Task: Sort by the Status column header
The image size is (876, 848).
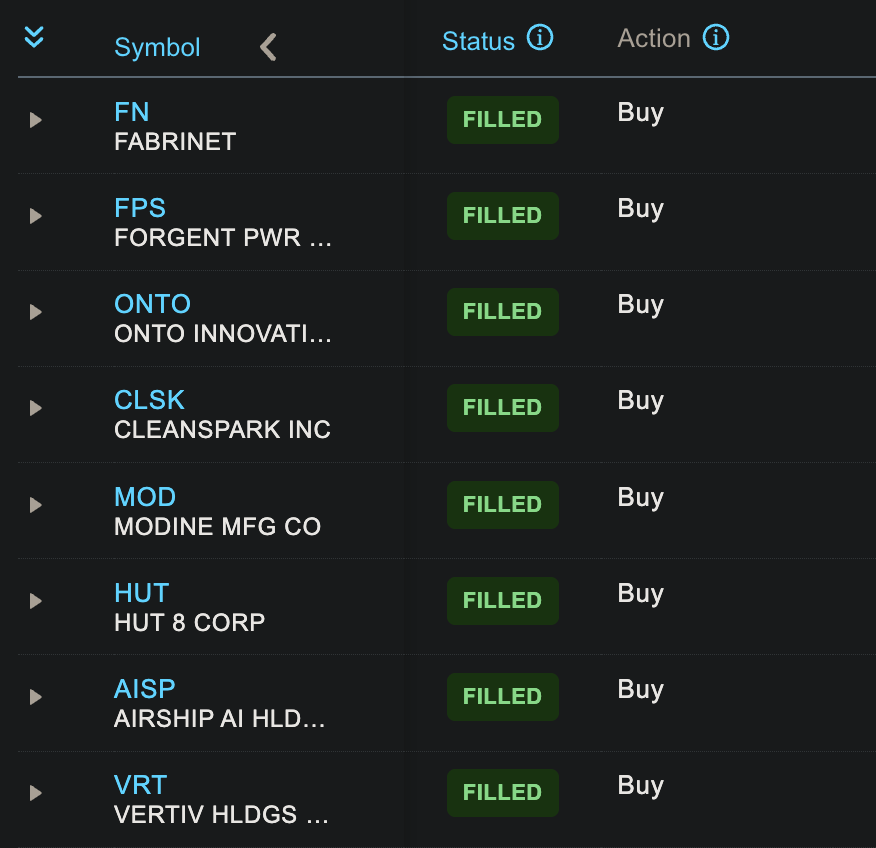Action: 478,41
